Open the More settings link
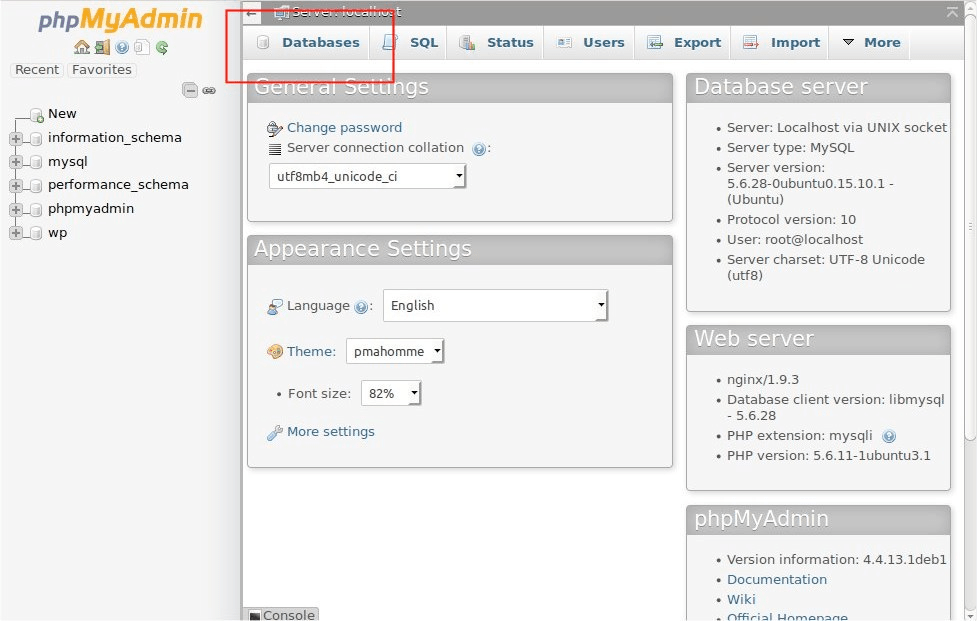Image resolution: width=977 pixels, height=621 pixels. click(x=330, y=432)
